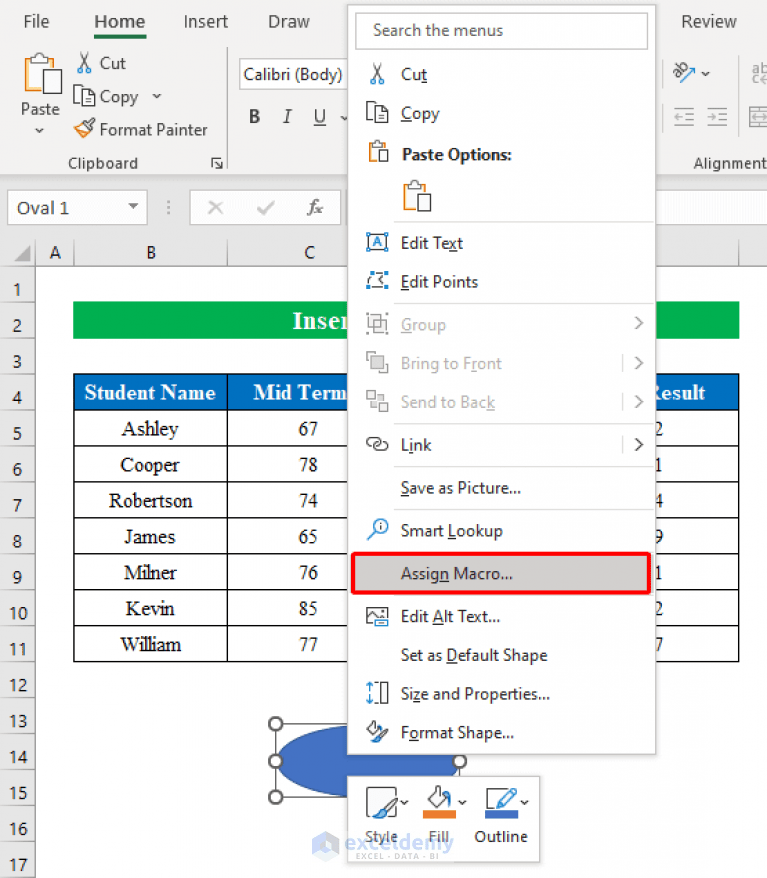Switch to the Draw tab
Screen dimensions: 767x878
coord(288,21)
